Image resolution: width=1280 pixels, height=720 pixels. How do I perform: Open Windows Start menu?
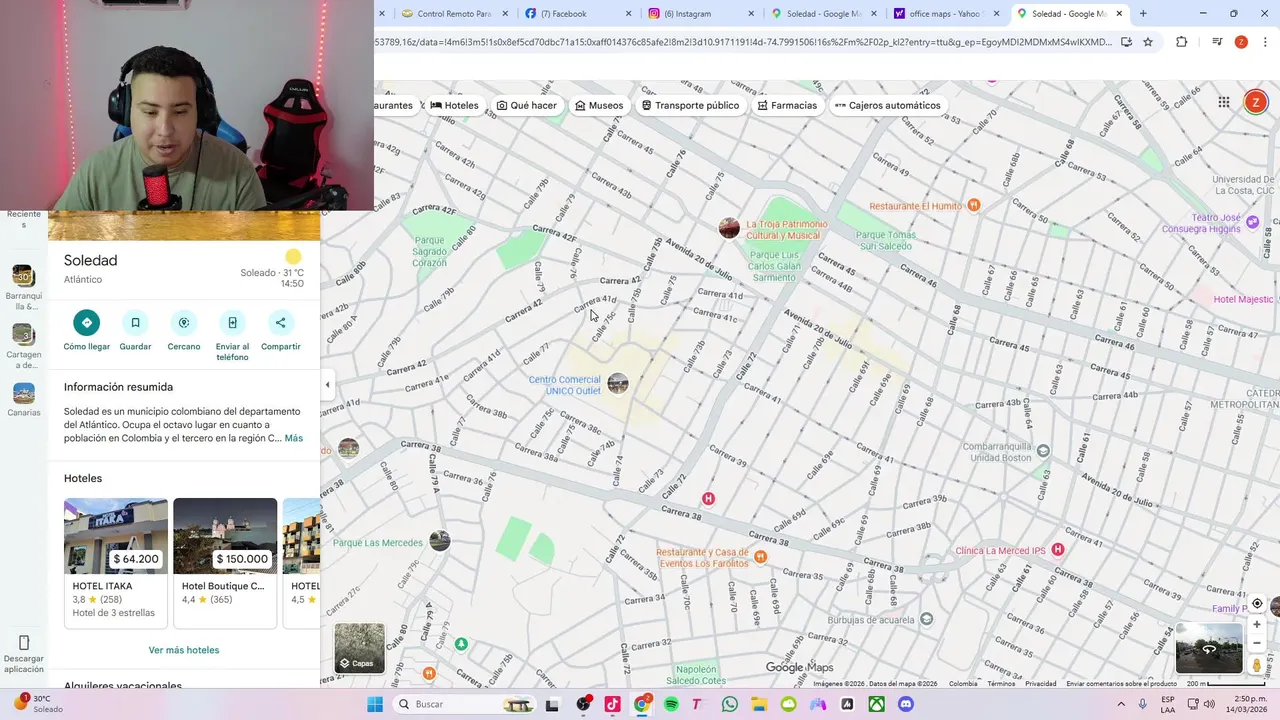tap(375, 704)
